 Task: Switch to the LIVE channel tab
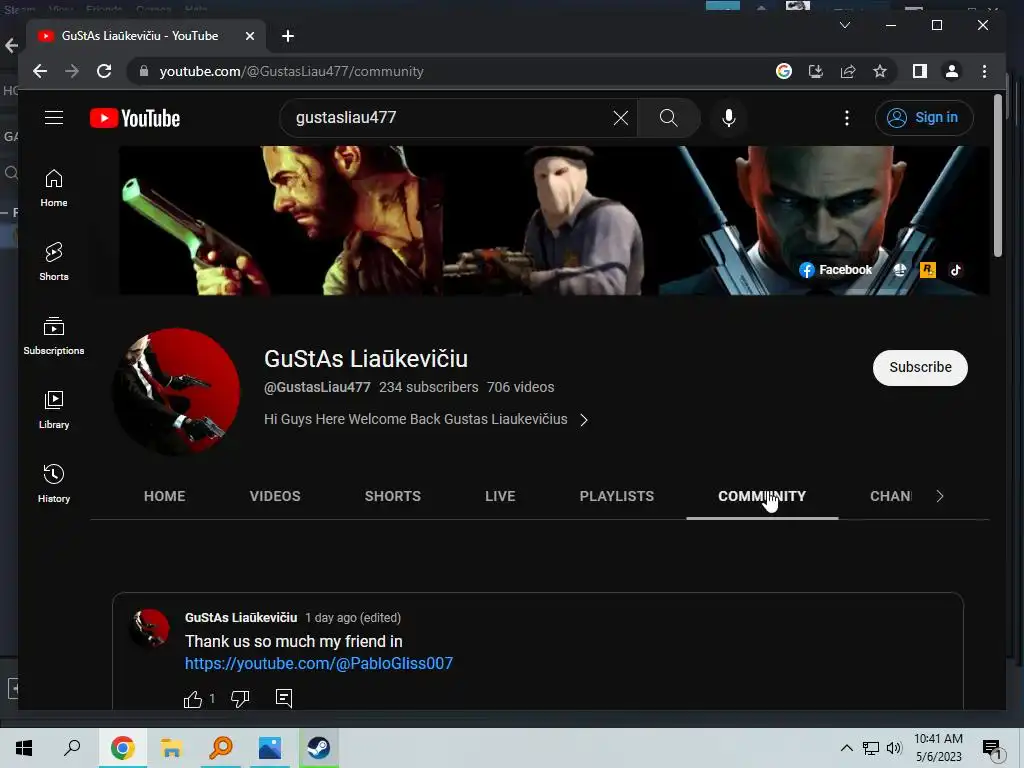pos(500,496)
